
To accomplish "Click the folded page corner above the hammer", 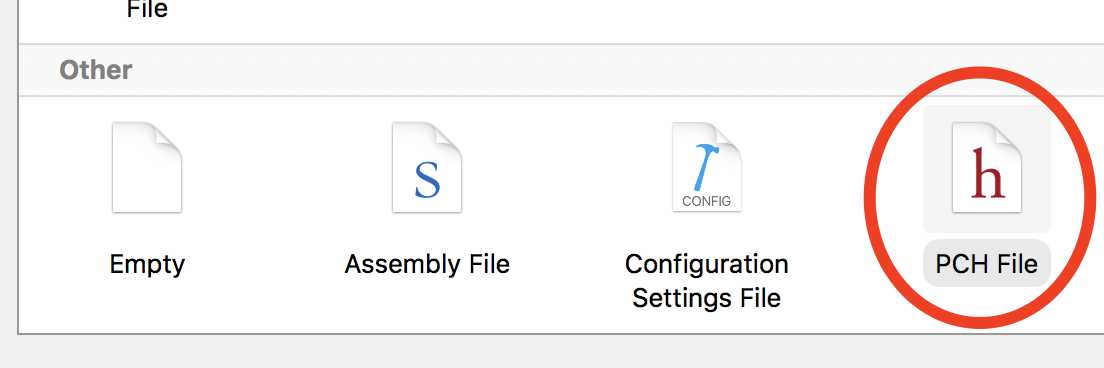I will (727, 137).
